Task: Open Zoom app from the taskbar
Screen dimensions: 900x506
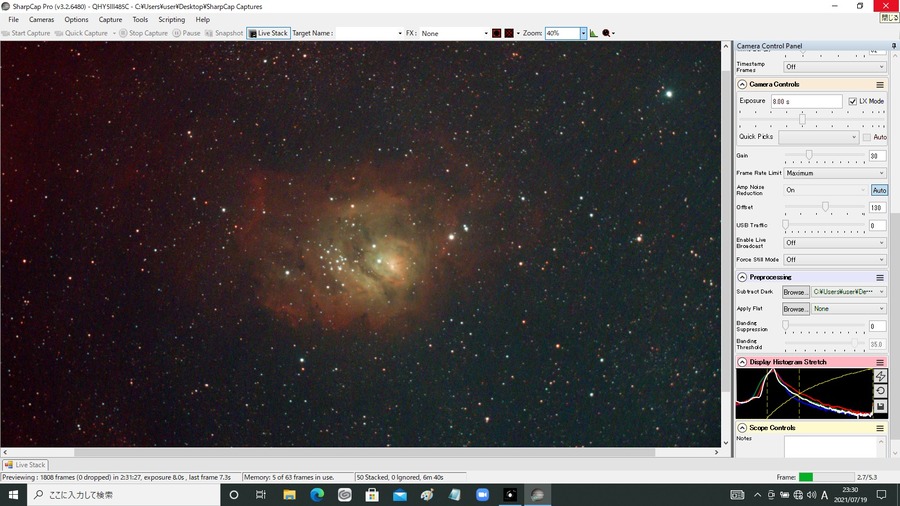Action: tap(482, 495)
